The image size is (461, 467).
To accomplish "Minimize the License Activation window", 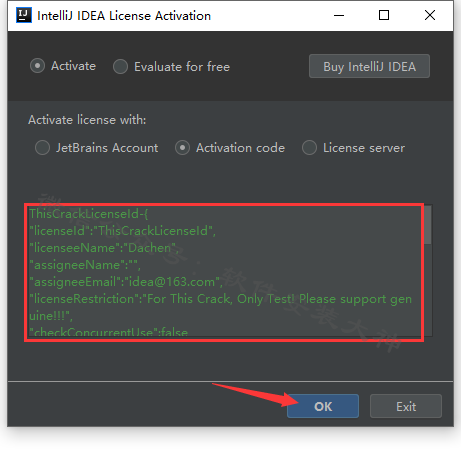I will (339, 15).
